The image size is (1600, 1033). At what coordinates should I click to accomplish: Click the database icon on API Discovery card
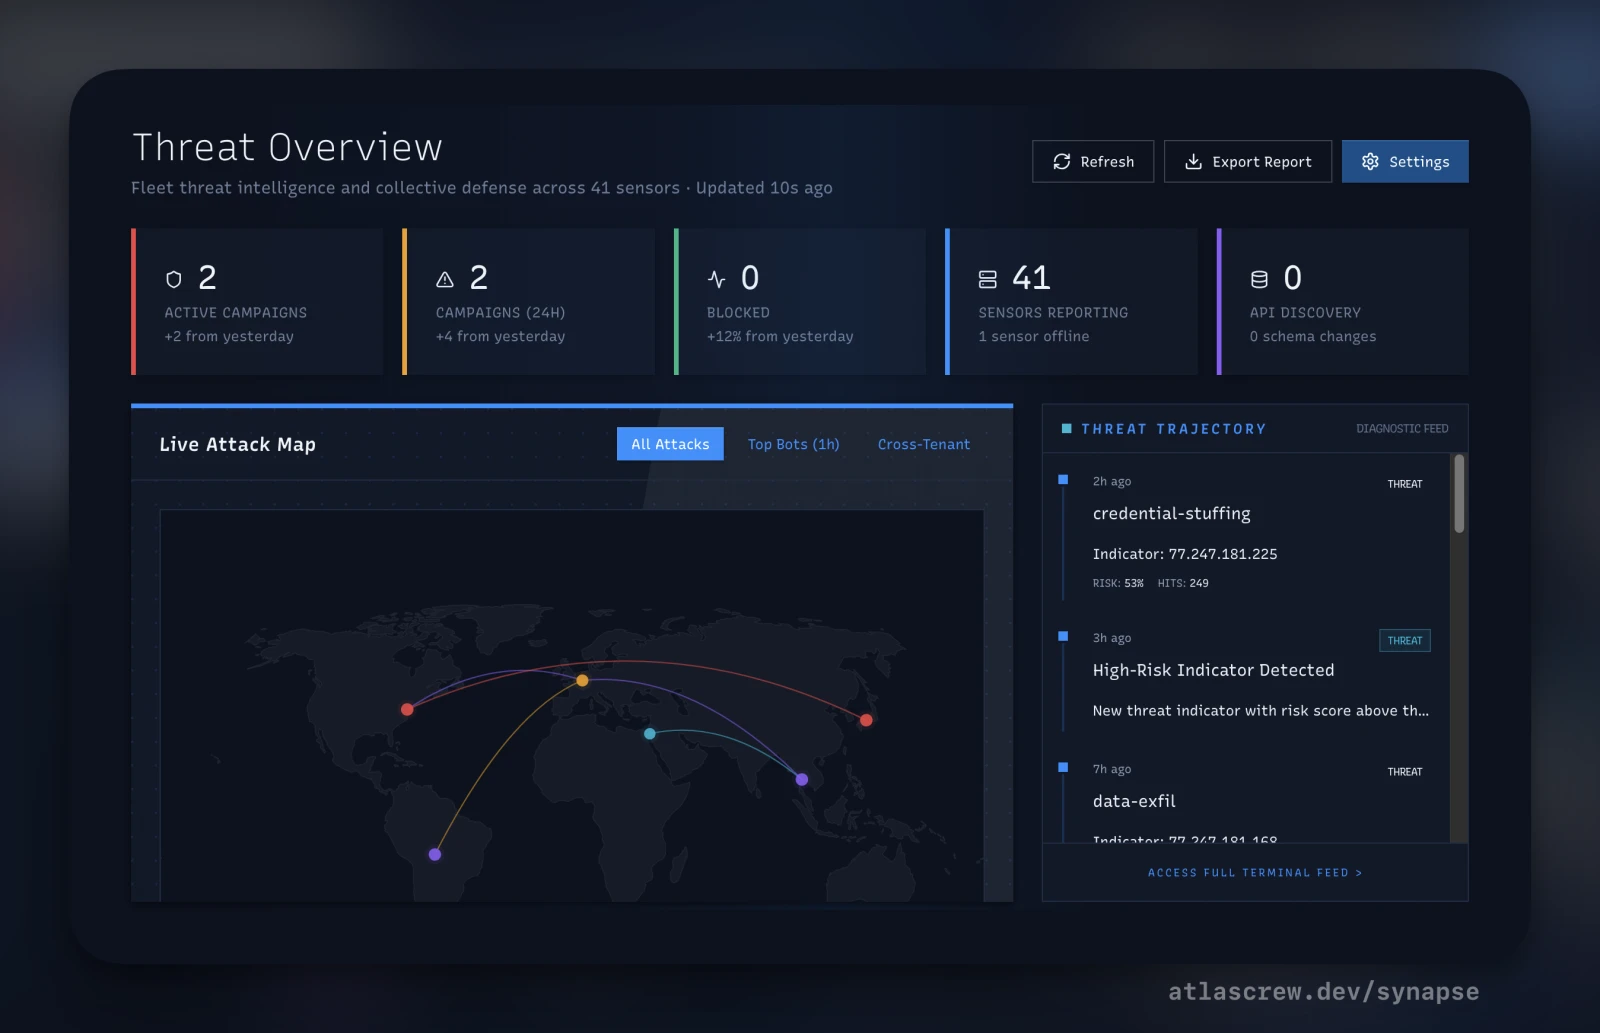pos(1259,279)
